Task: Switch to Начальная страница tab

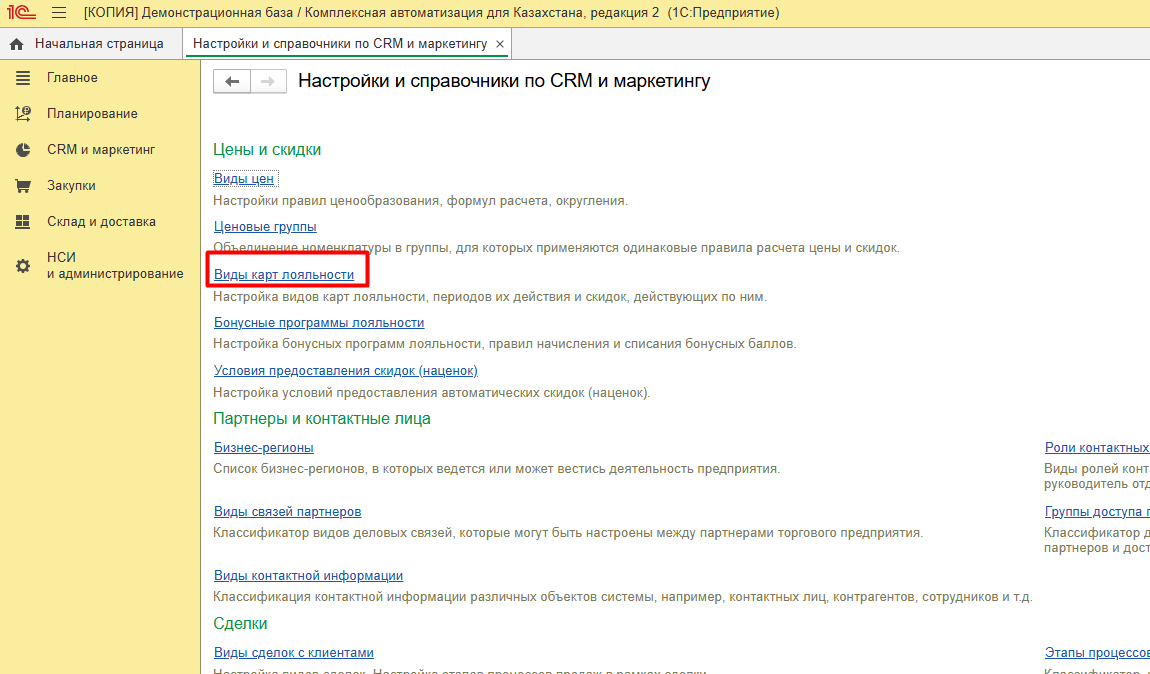Action: [98, 44]
